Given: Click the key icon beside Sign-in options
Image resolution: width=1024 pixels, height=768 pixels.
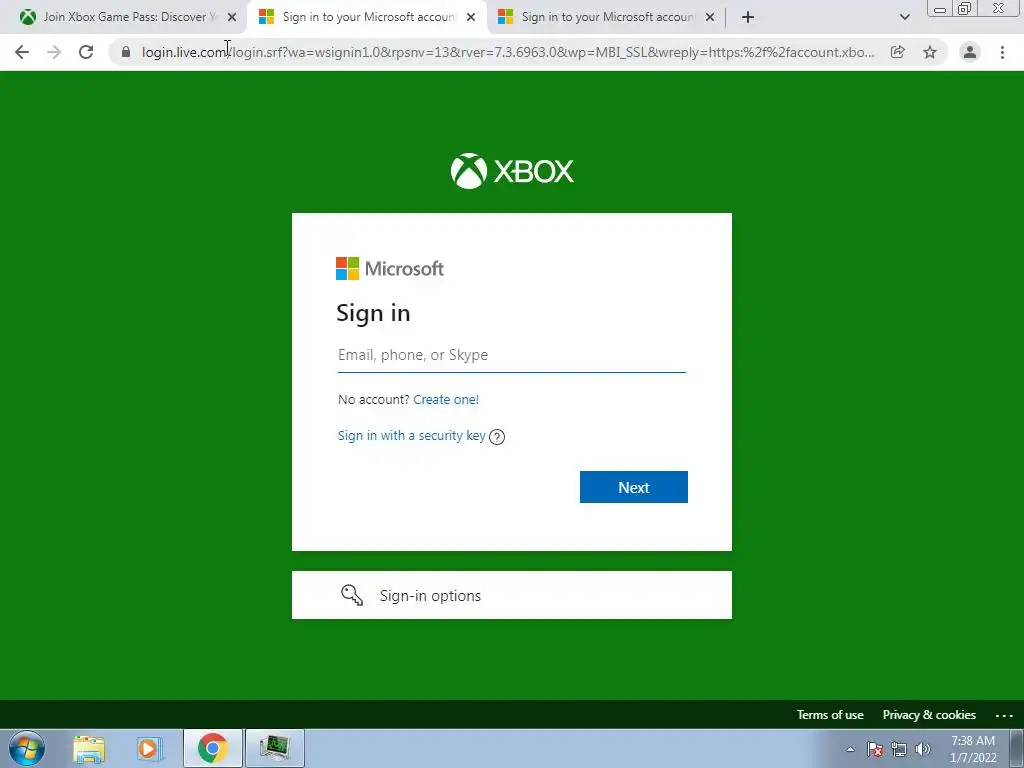Looking at the screenshot, I should pyautogui.click(x=352, y=595).
